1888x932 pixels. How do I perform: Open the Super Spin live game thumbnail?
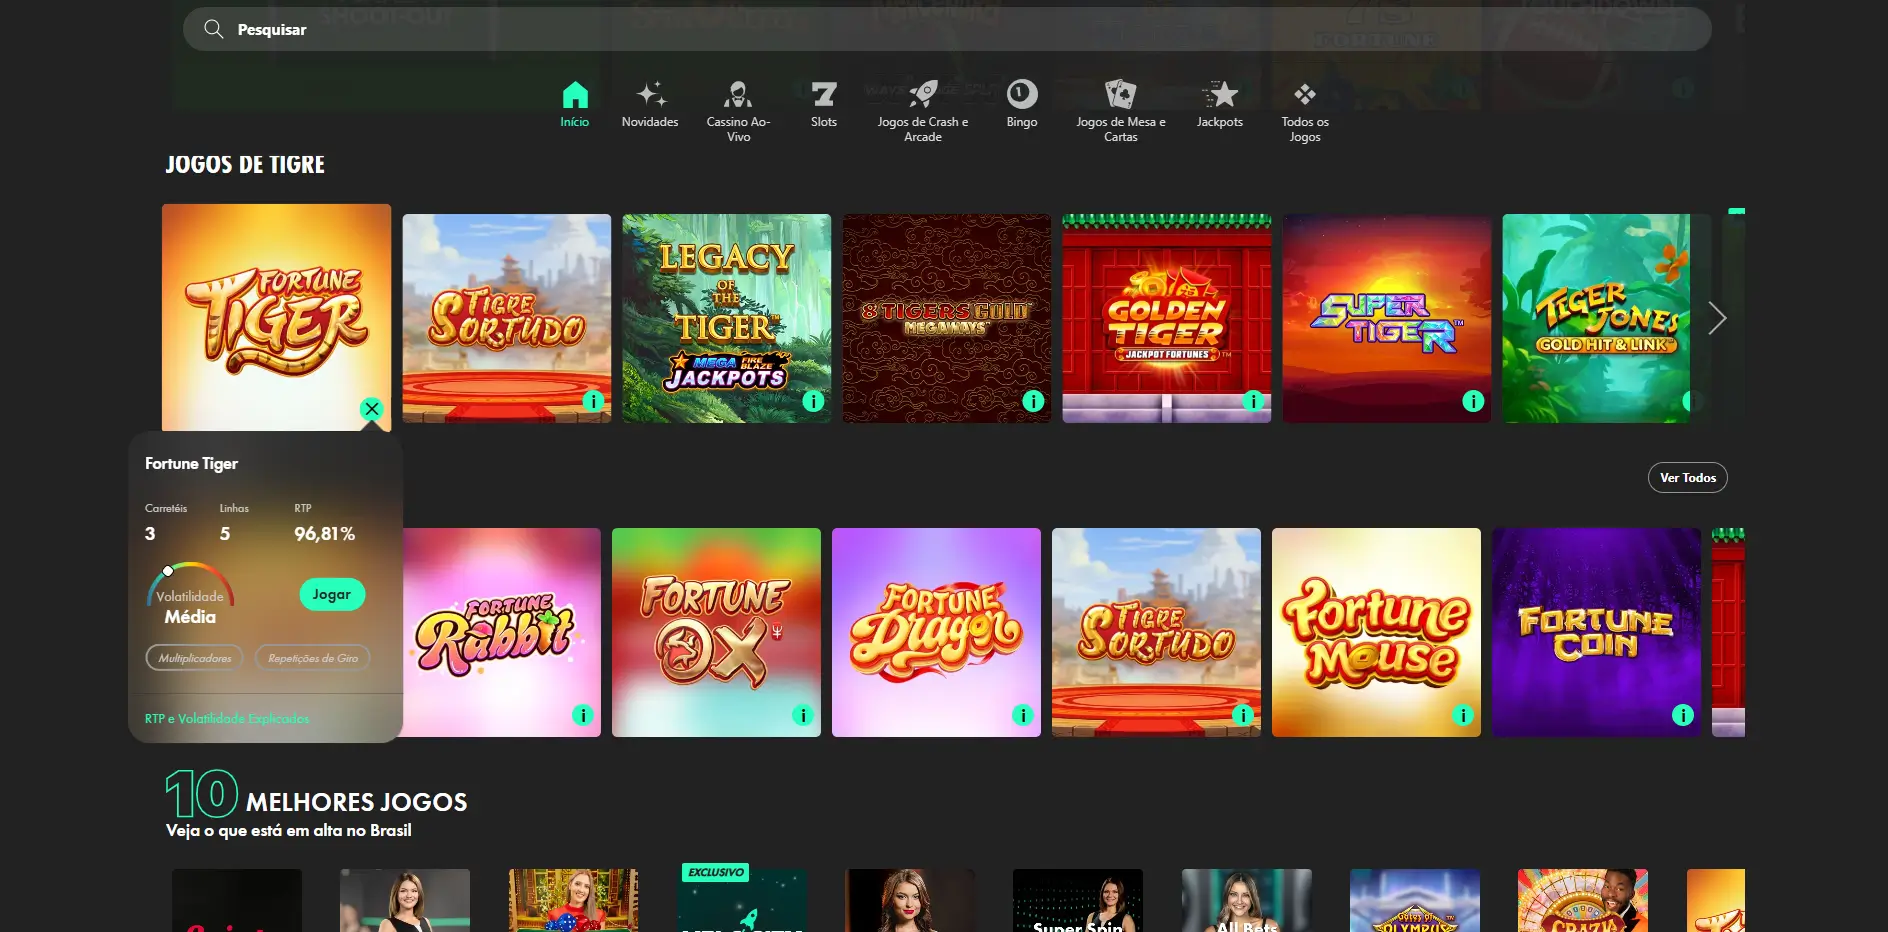pyautogui.click(x=1078, y=900)
